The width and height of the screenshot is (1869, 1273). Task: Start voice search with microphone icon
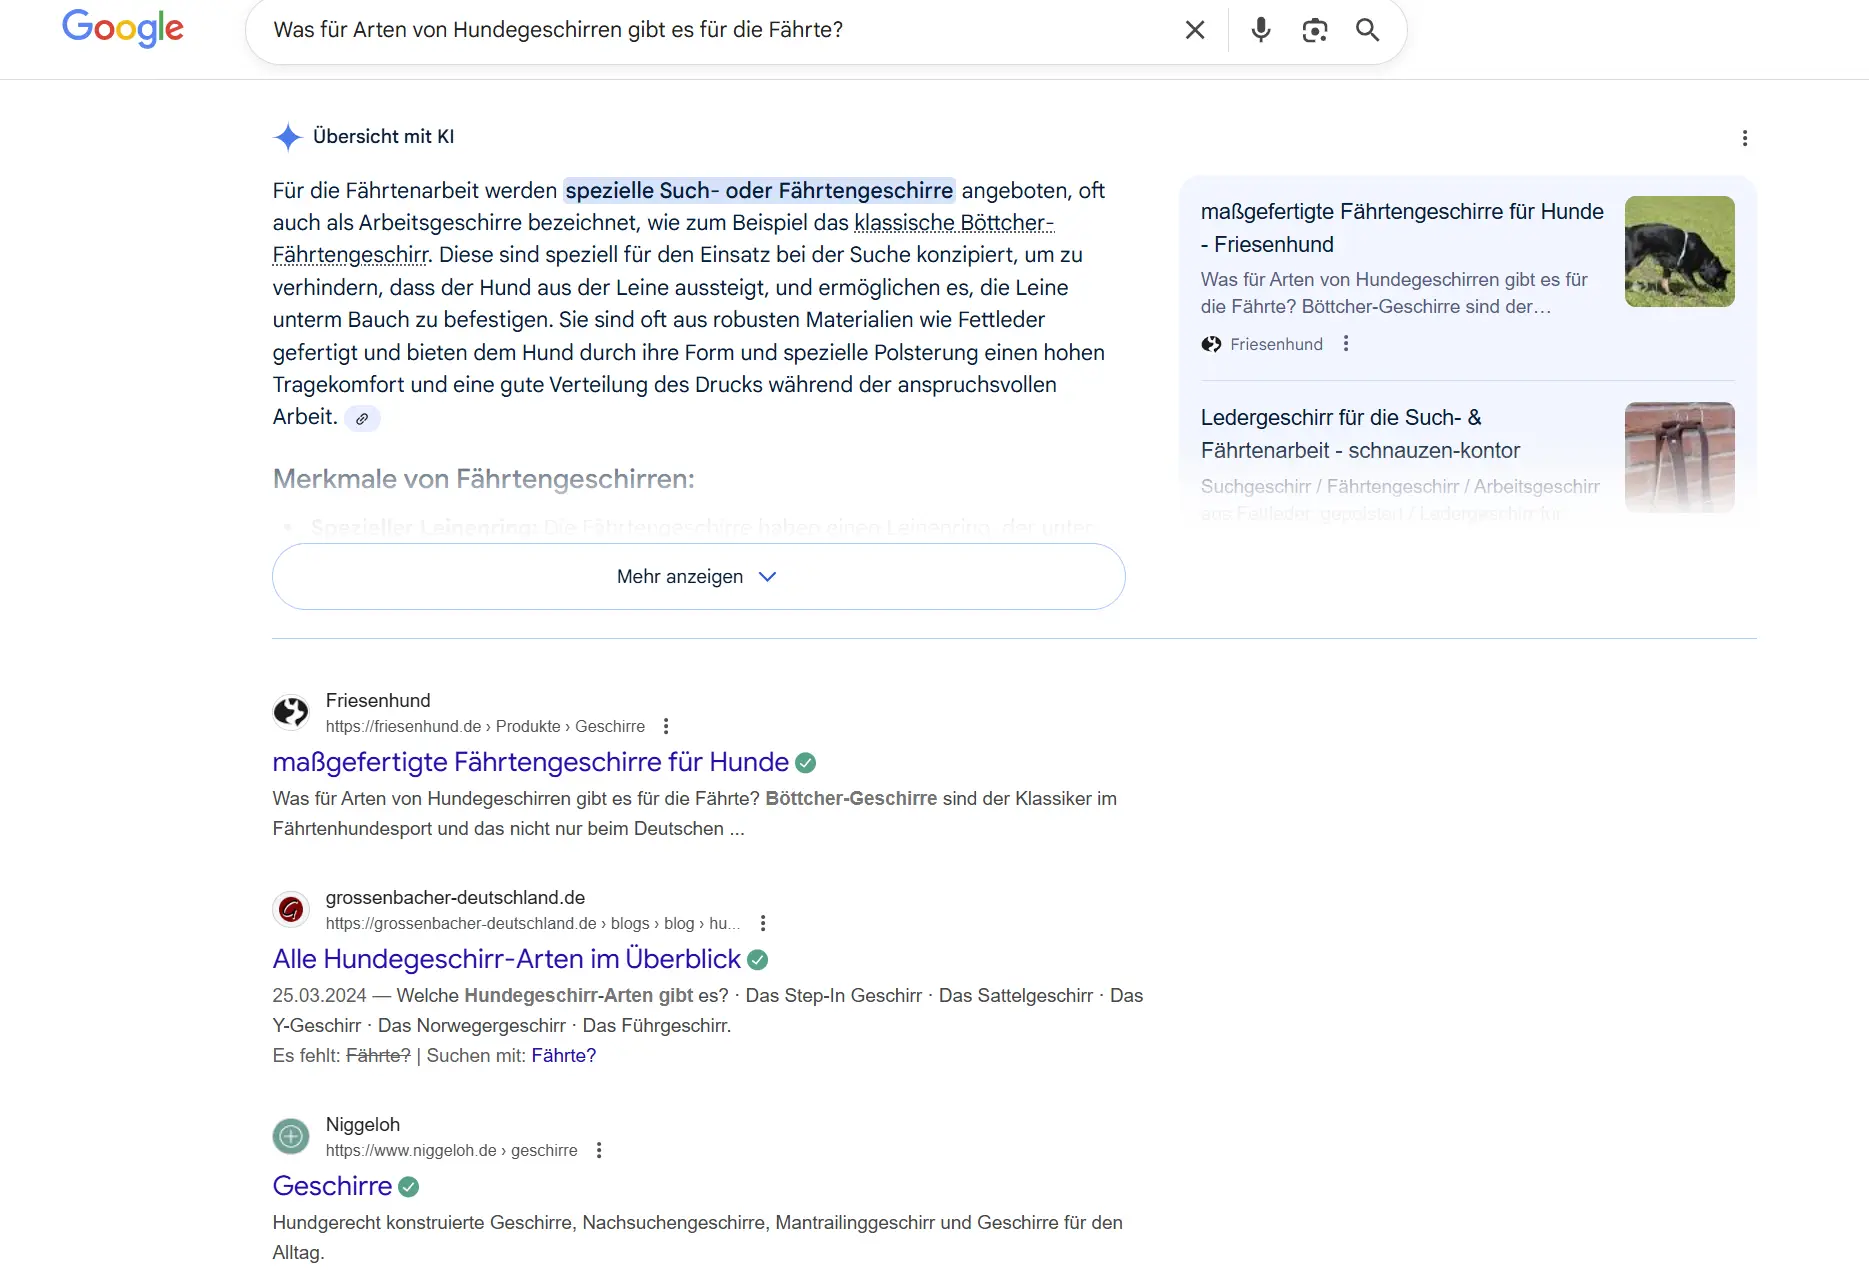click(x=1260, y=30)
